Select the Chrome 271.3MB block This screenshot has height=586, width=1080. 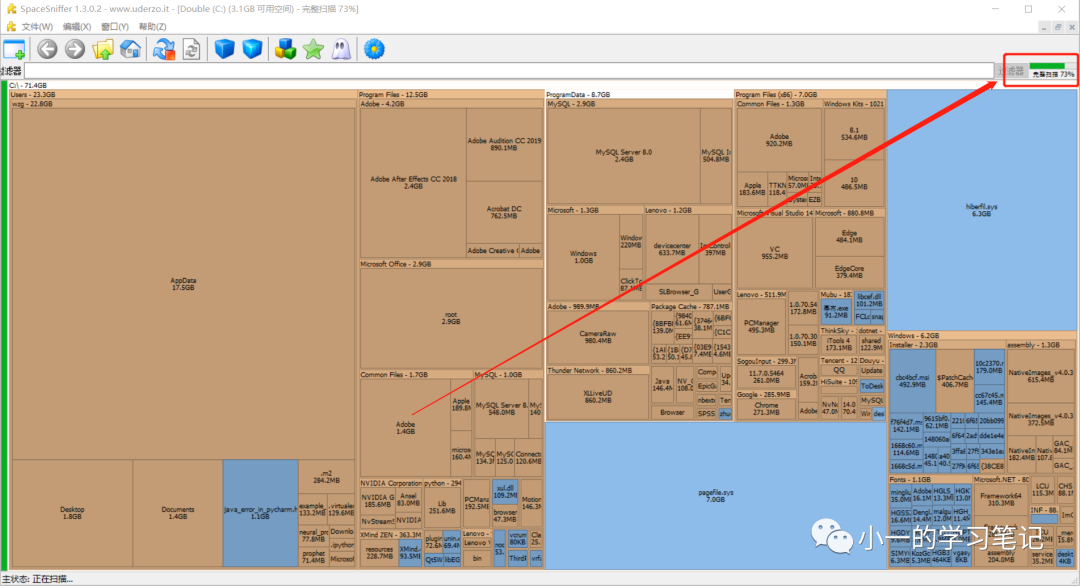click(x=766, y=409)
